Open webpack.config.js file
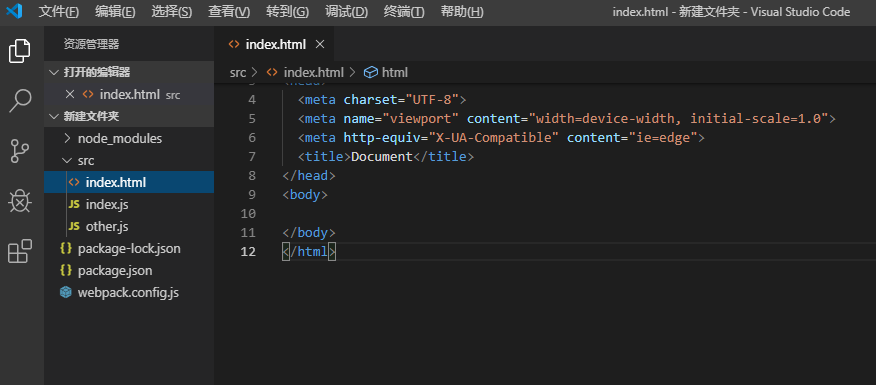Viewport: 876px width, 385px height. point(128,292)
